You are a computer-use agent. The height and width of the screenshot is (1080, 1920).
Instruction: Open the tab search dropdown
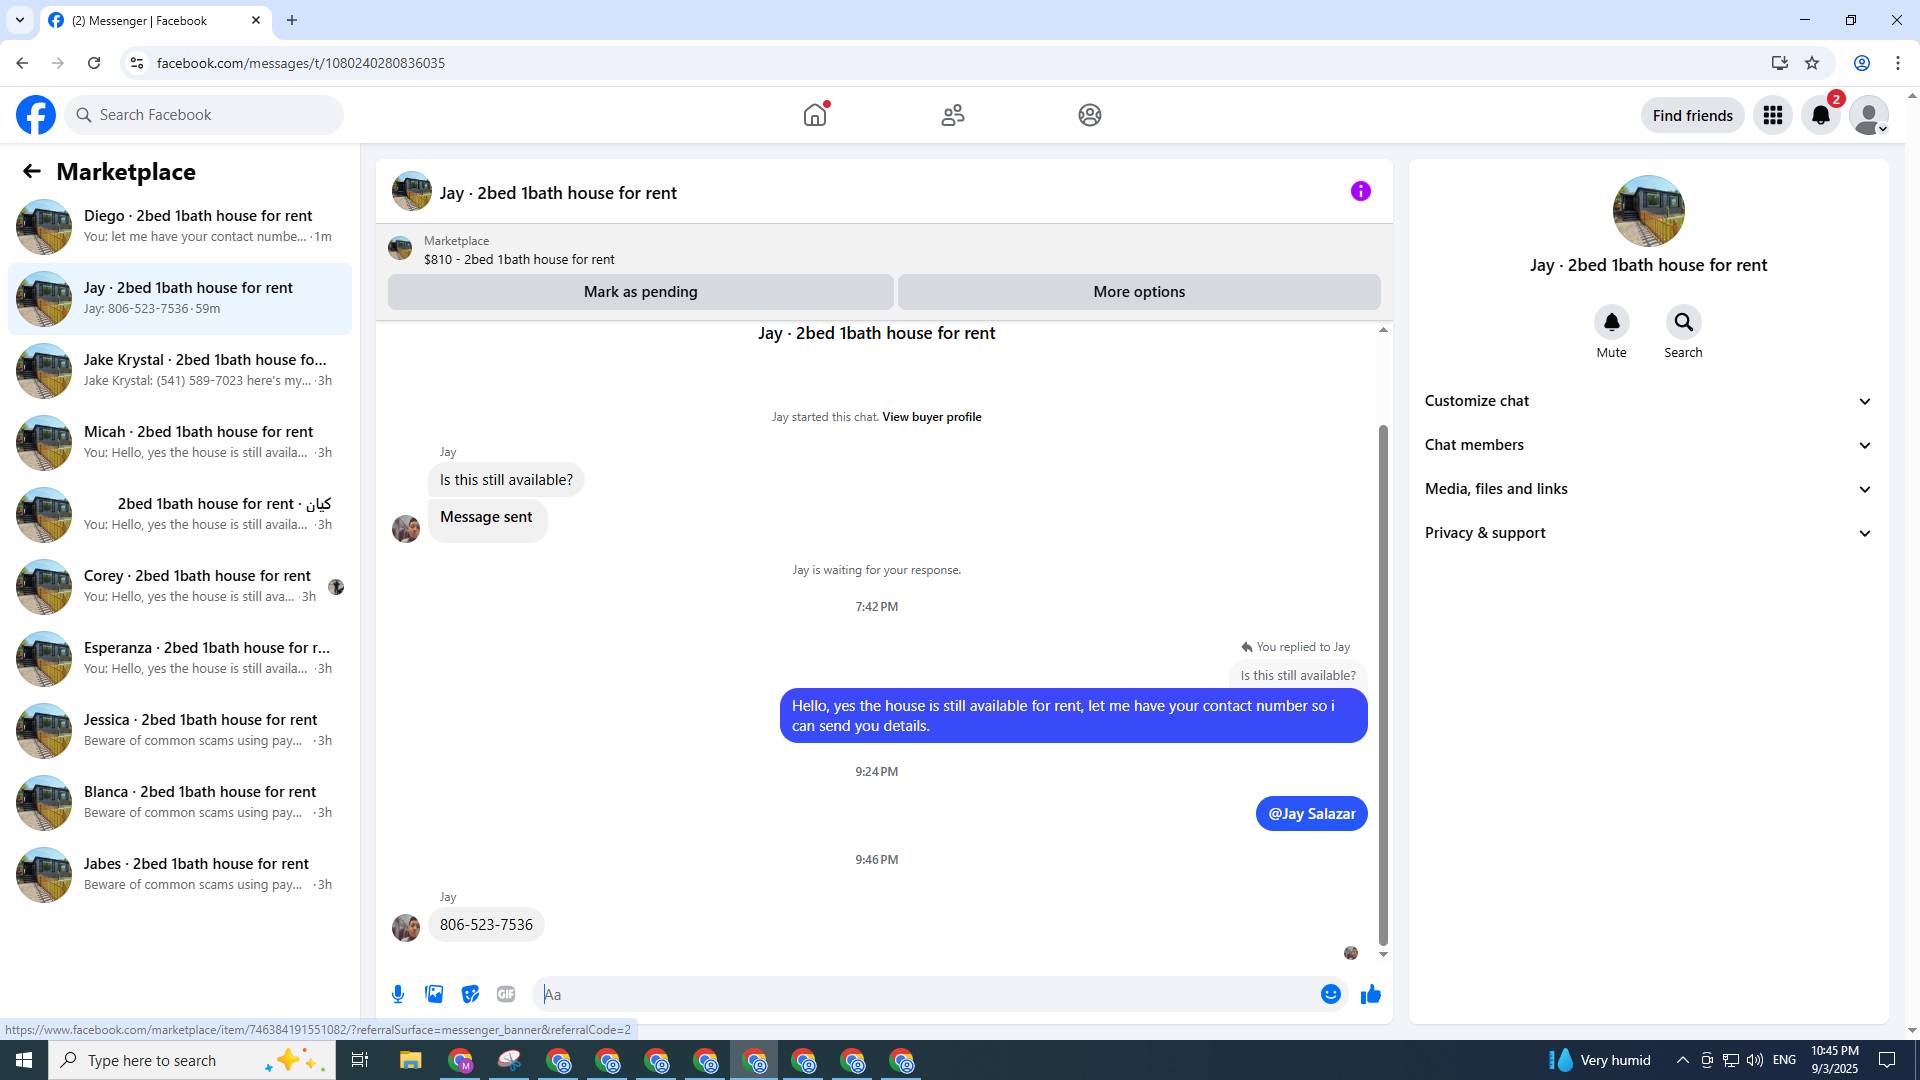pos(20,20)
